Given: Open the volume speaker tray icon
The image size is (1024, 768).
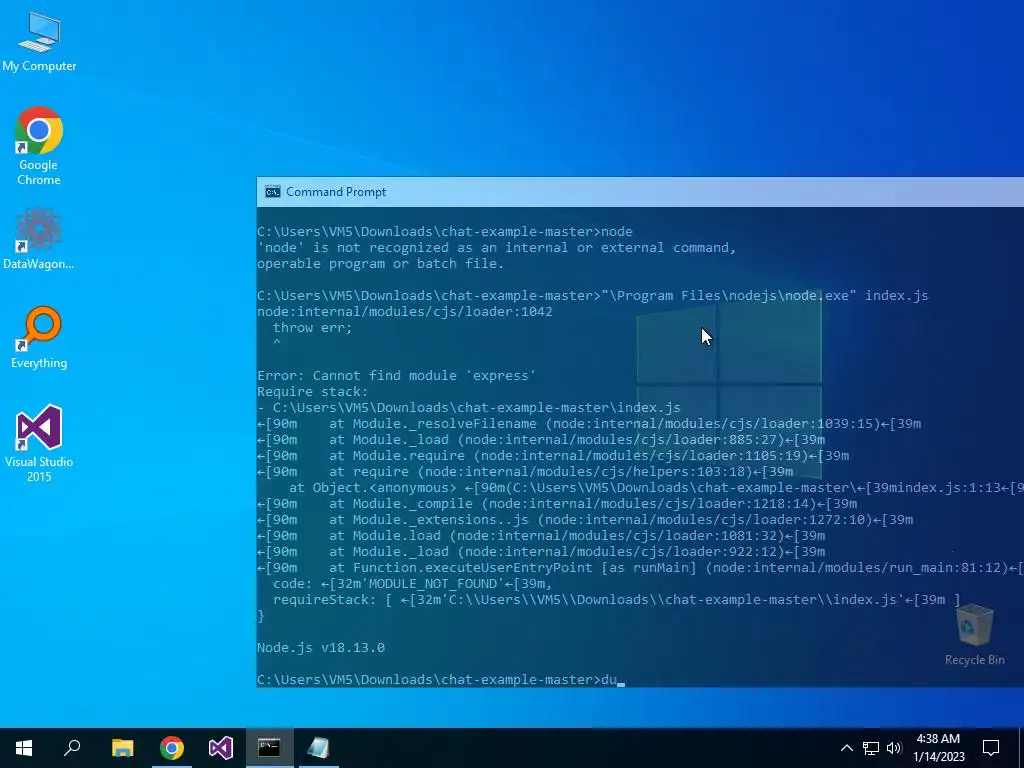Looking at the screenshot, I should (894, 748).
